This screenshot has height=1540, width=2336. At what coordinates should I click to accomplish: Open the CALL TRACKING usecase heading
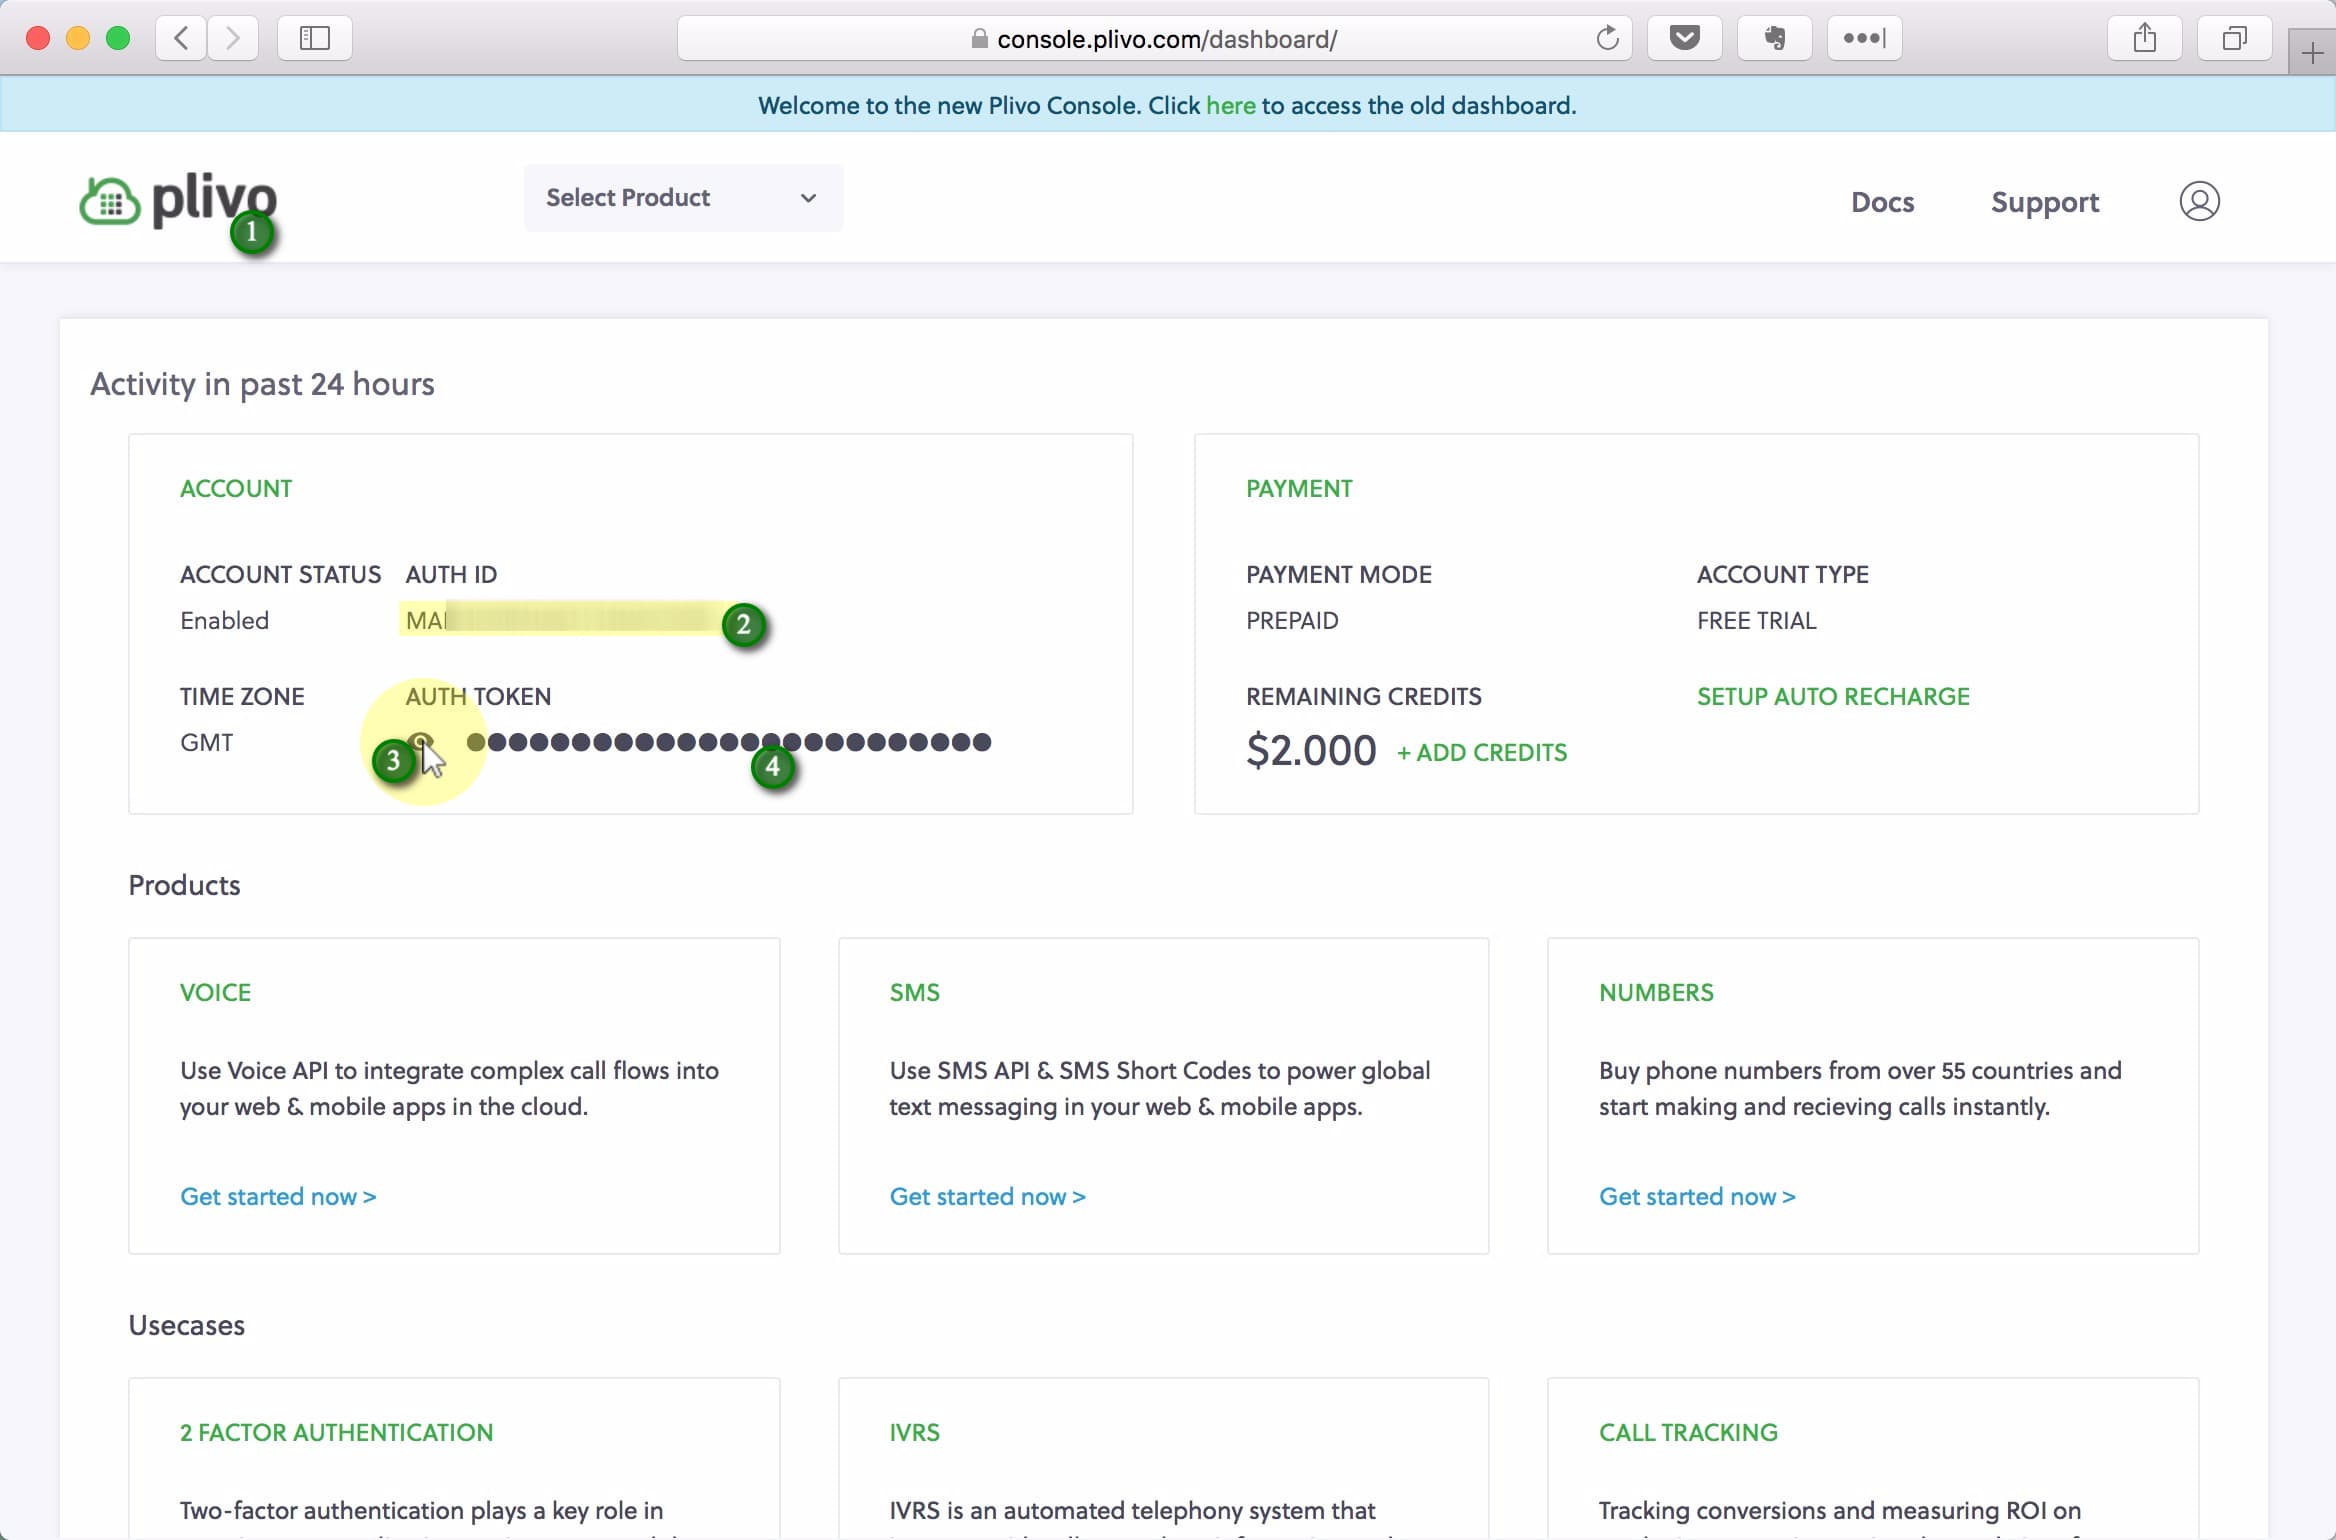[1688, 1432]
